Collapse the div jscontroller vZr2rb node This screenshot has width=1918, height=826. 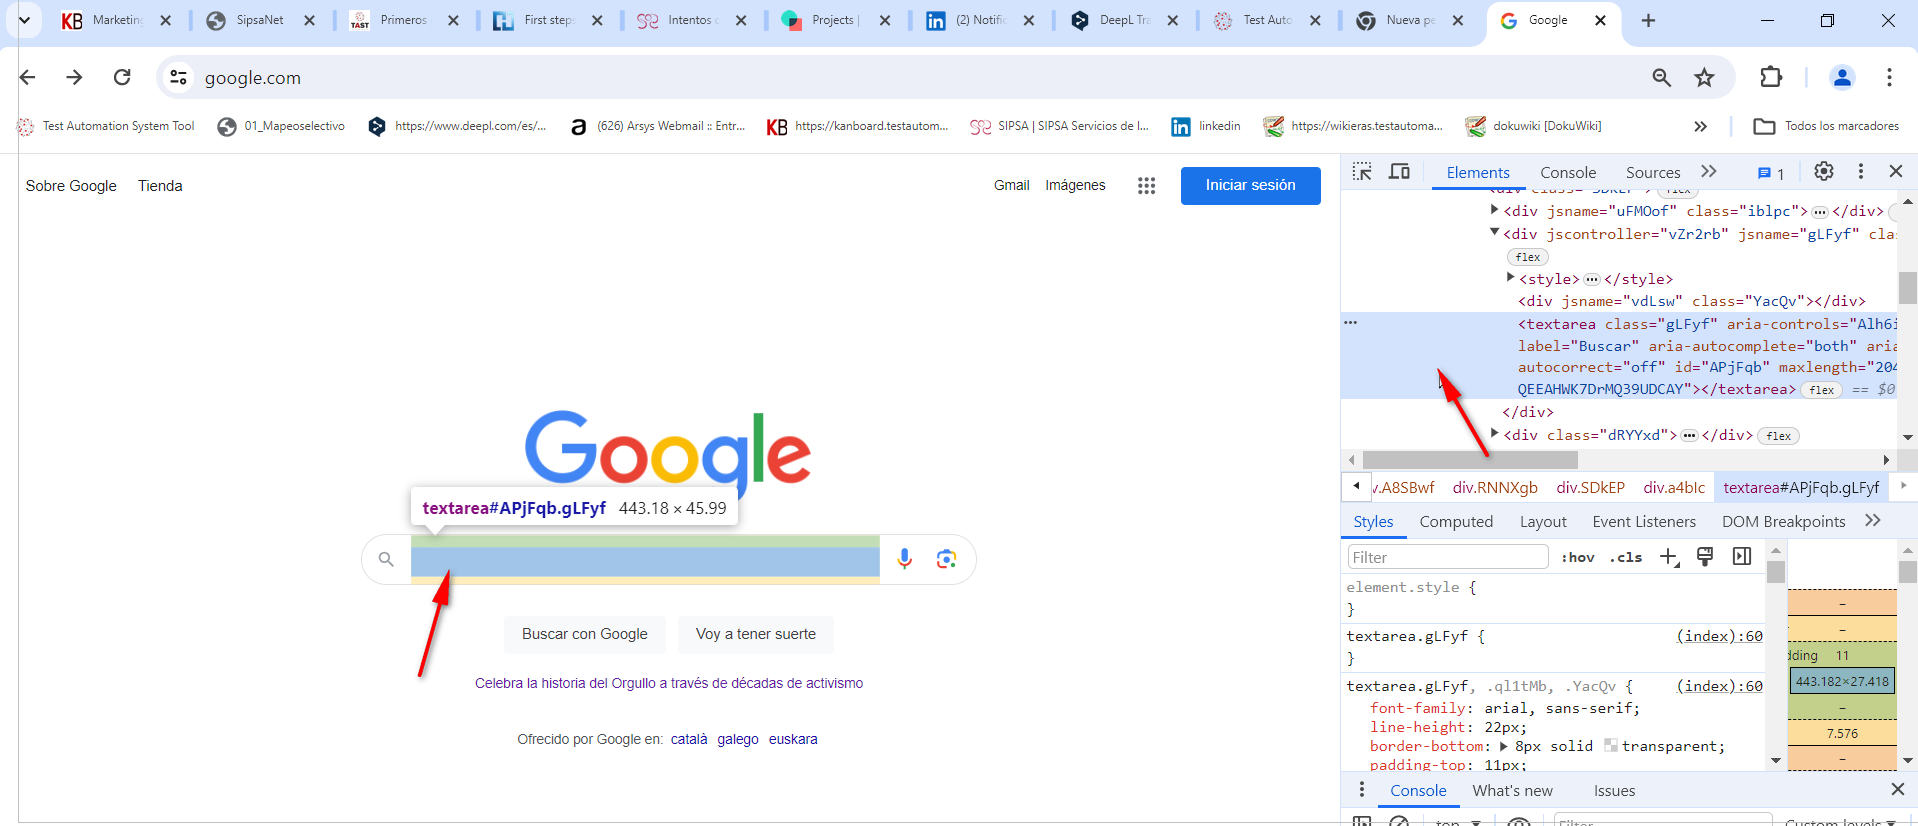(1495, 233)
